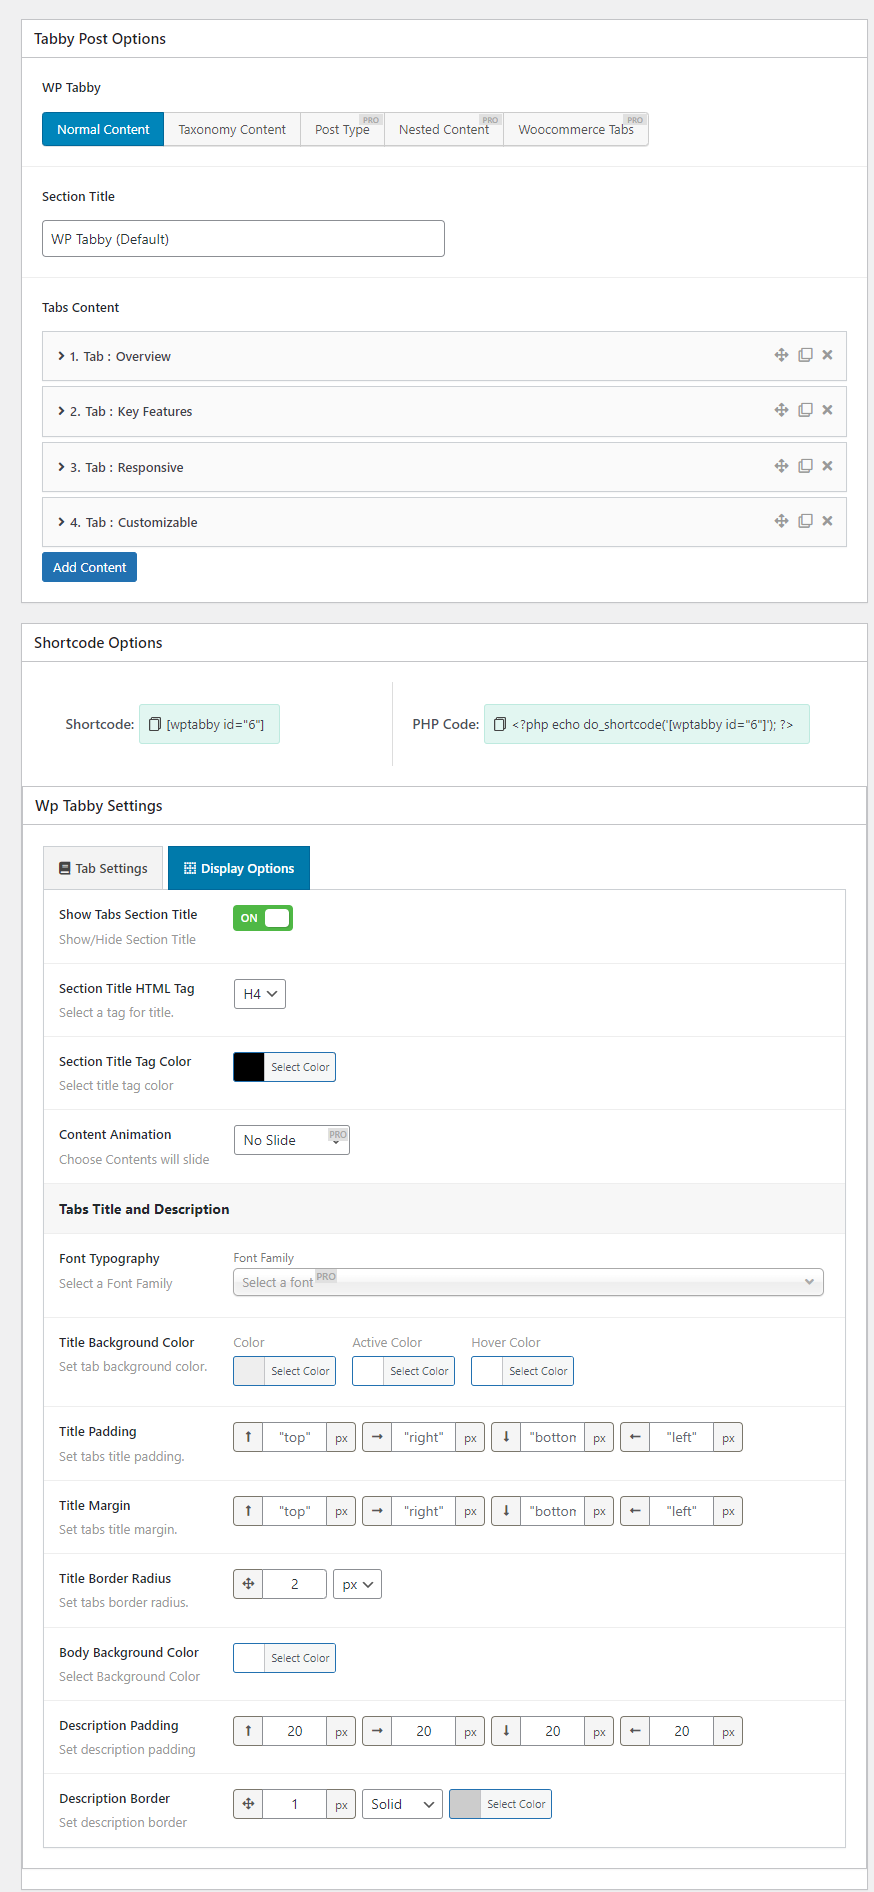Expand the 3. Tab : Responsive row
The height and width of the screenshot is (1892, 874).
tap(444, 467)
